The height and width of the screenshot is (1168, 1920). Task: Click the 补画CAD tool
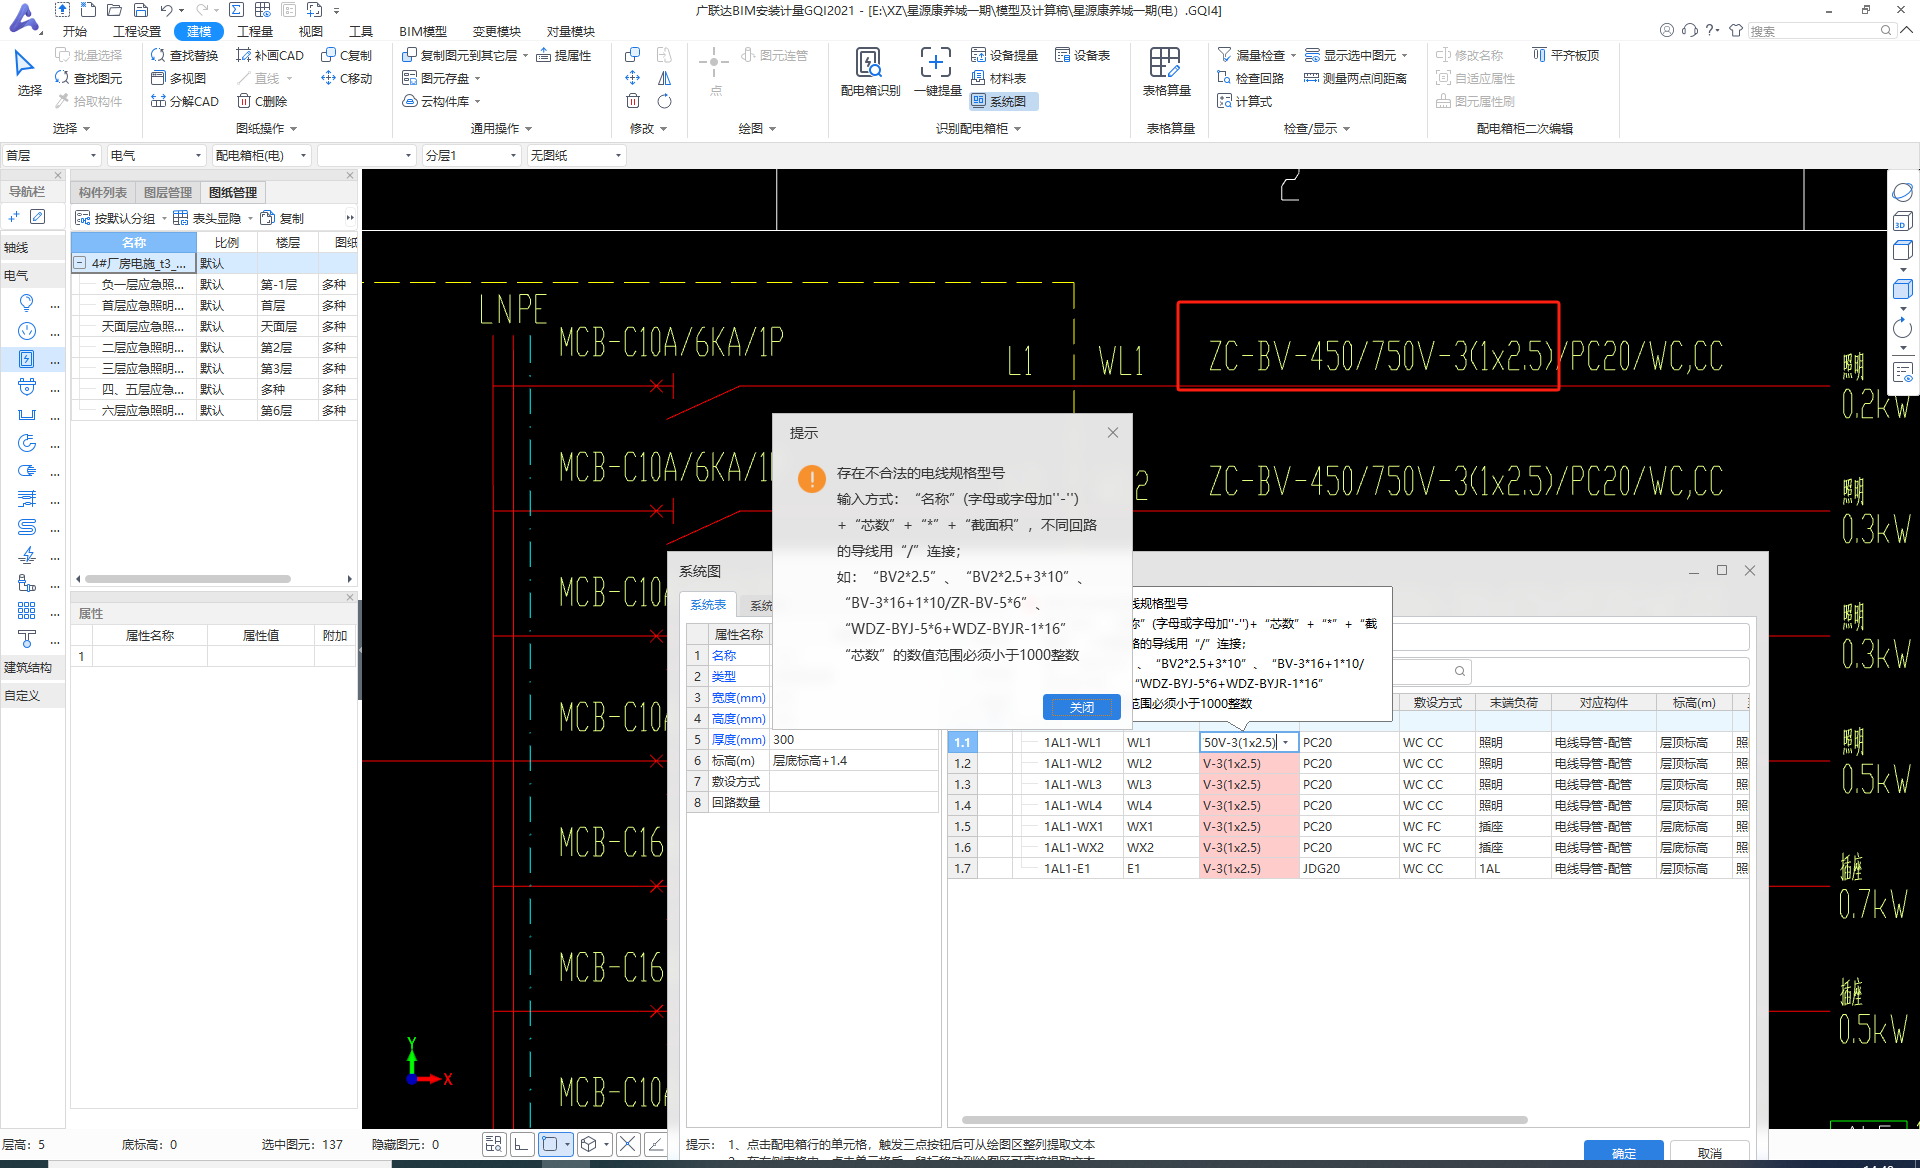[x=270, y=55]
